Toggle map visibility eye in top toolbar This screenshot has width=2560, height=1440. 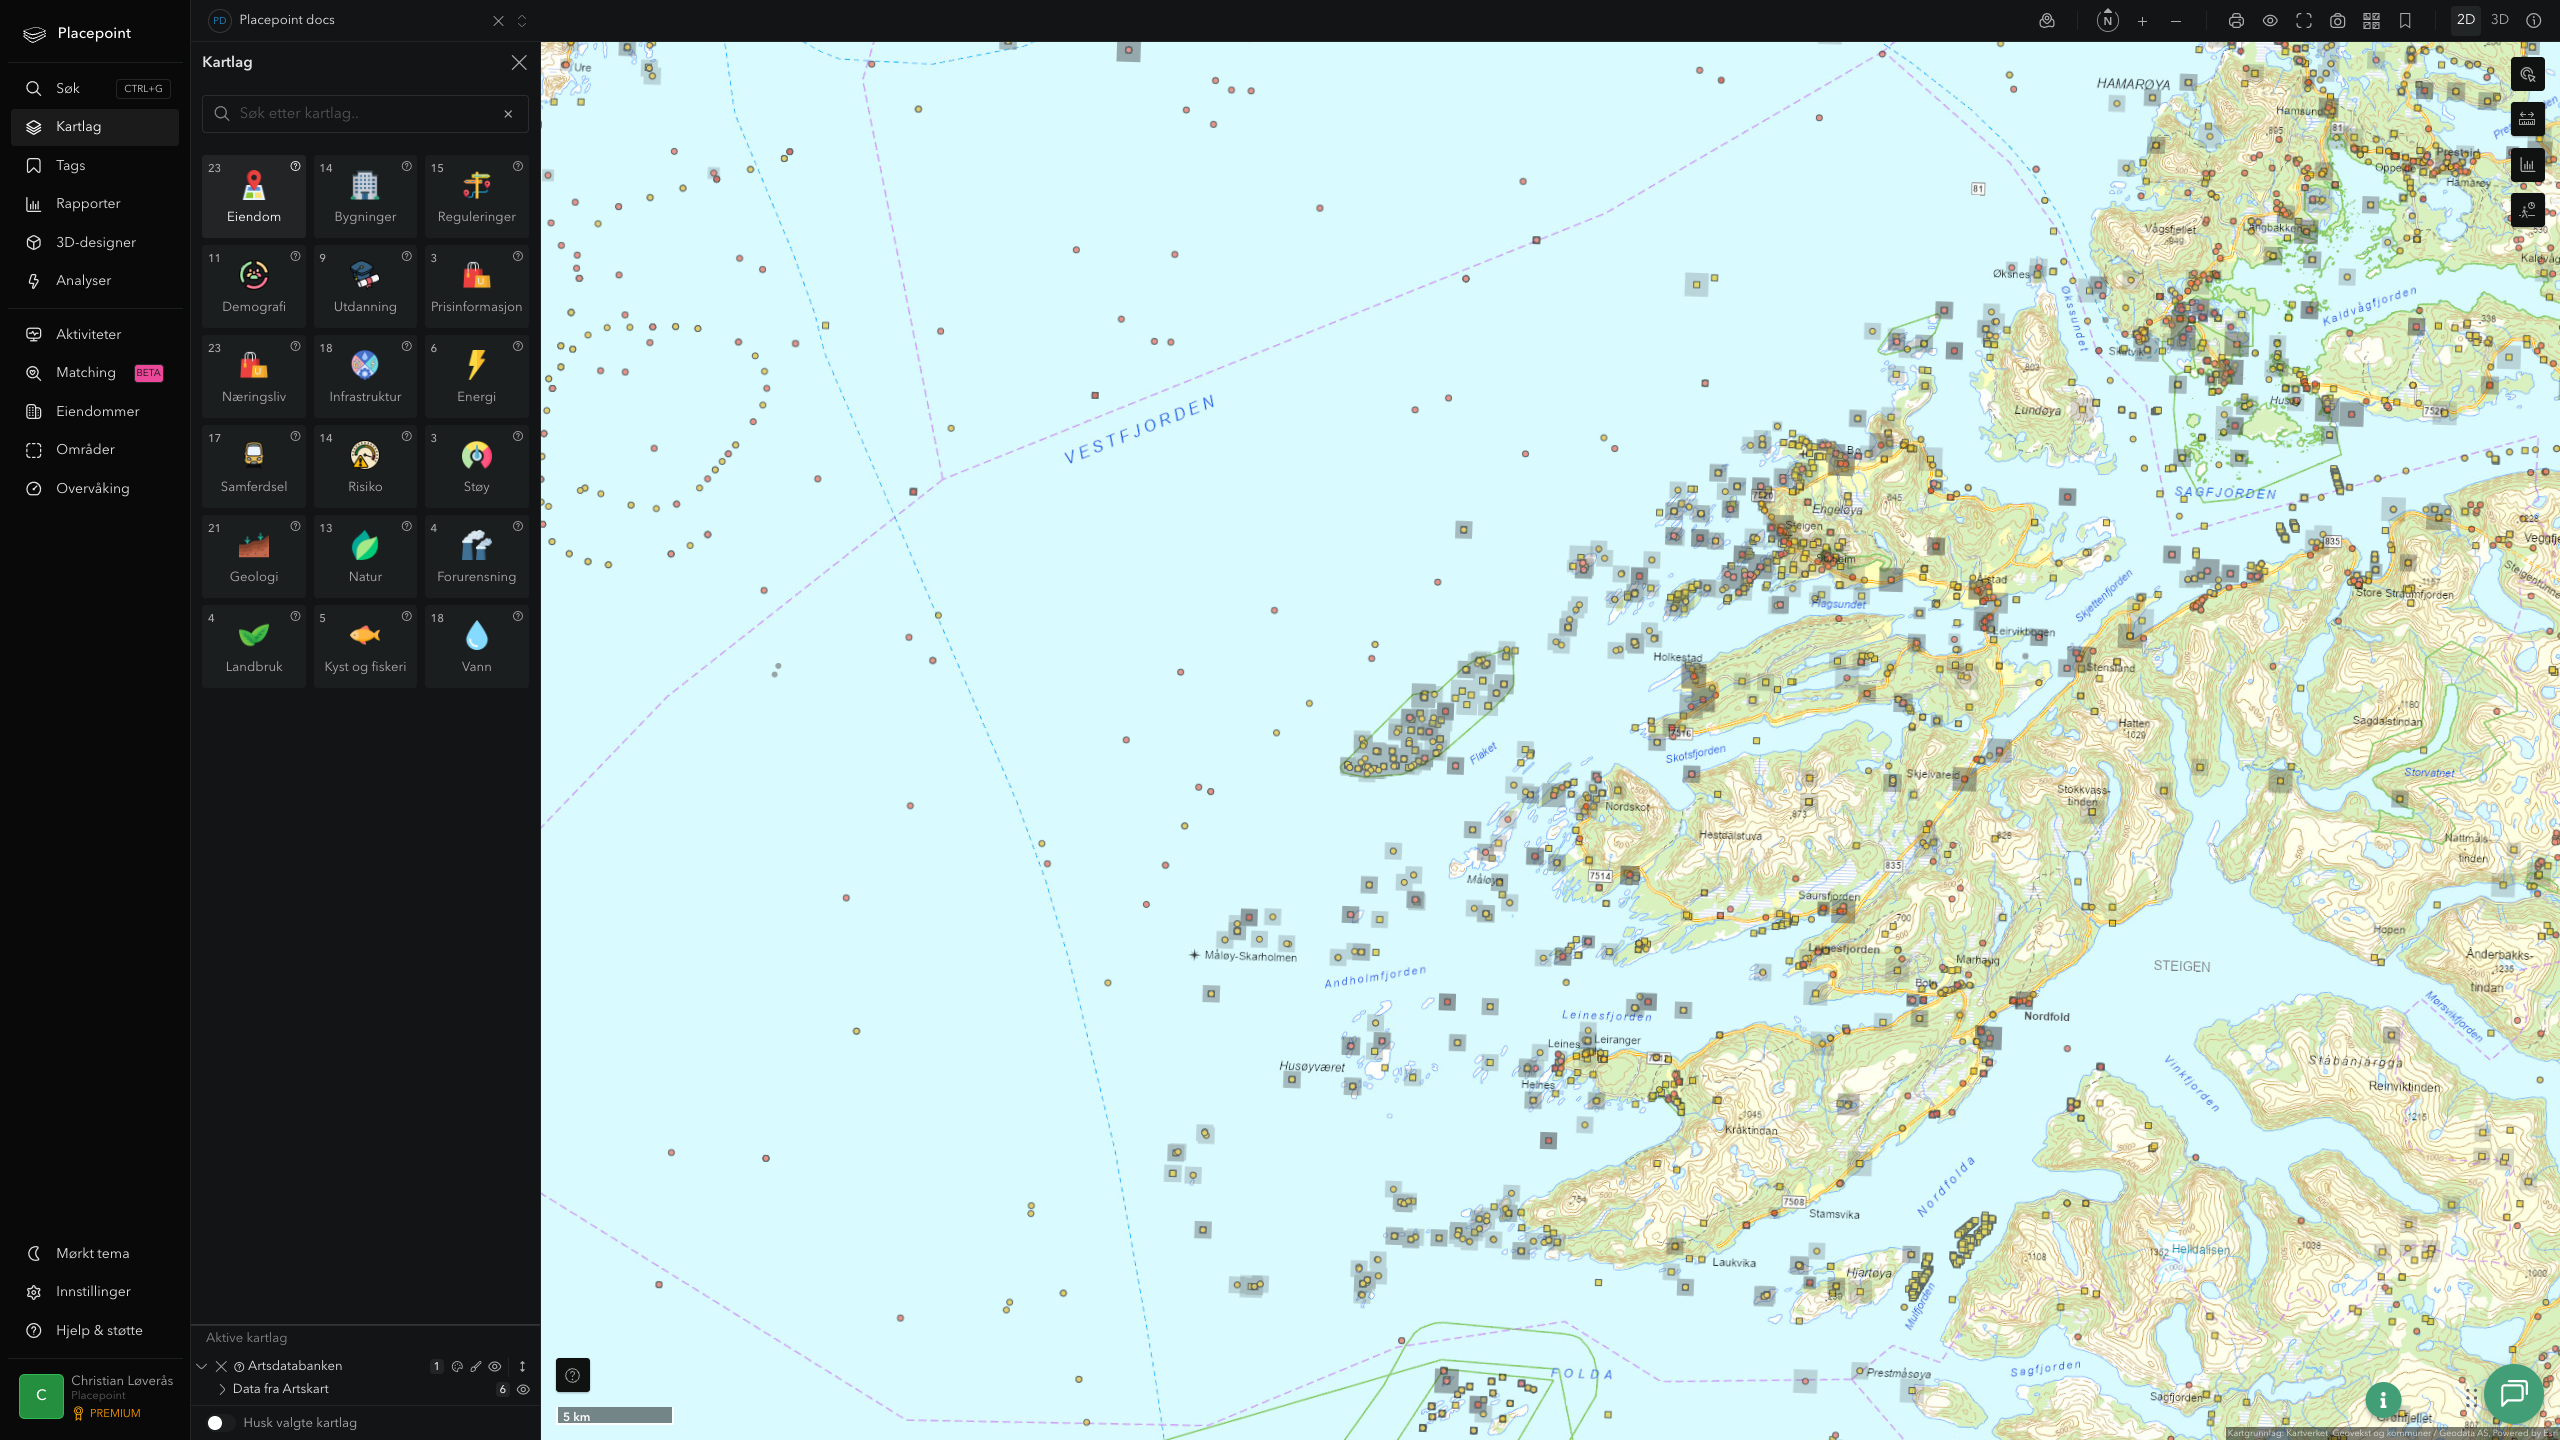(2270, 21)
